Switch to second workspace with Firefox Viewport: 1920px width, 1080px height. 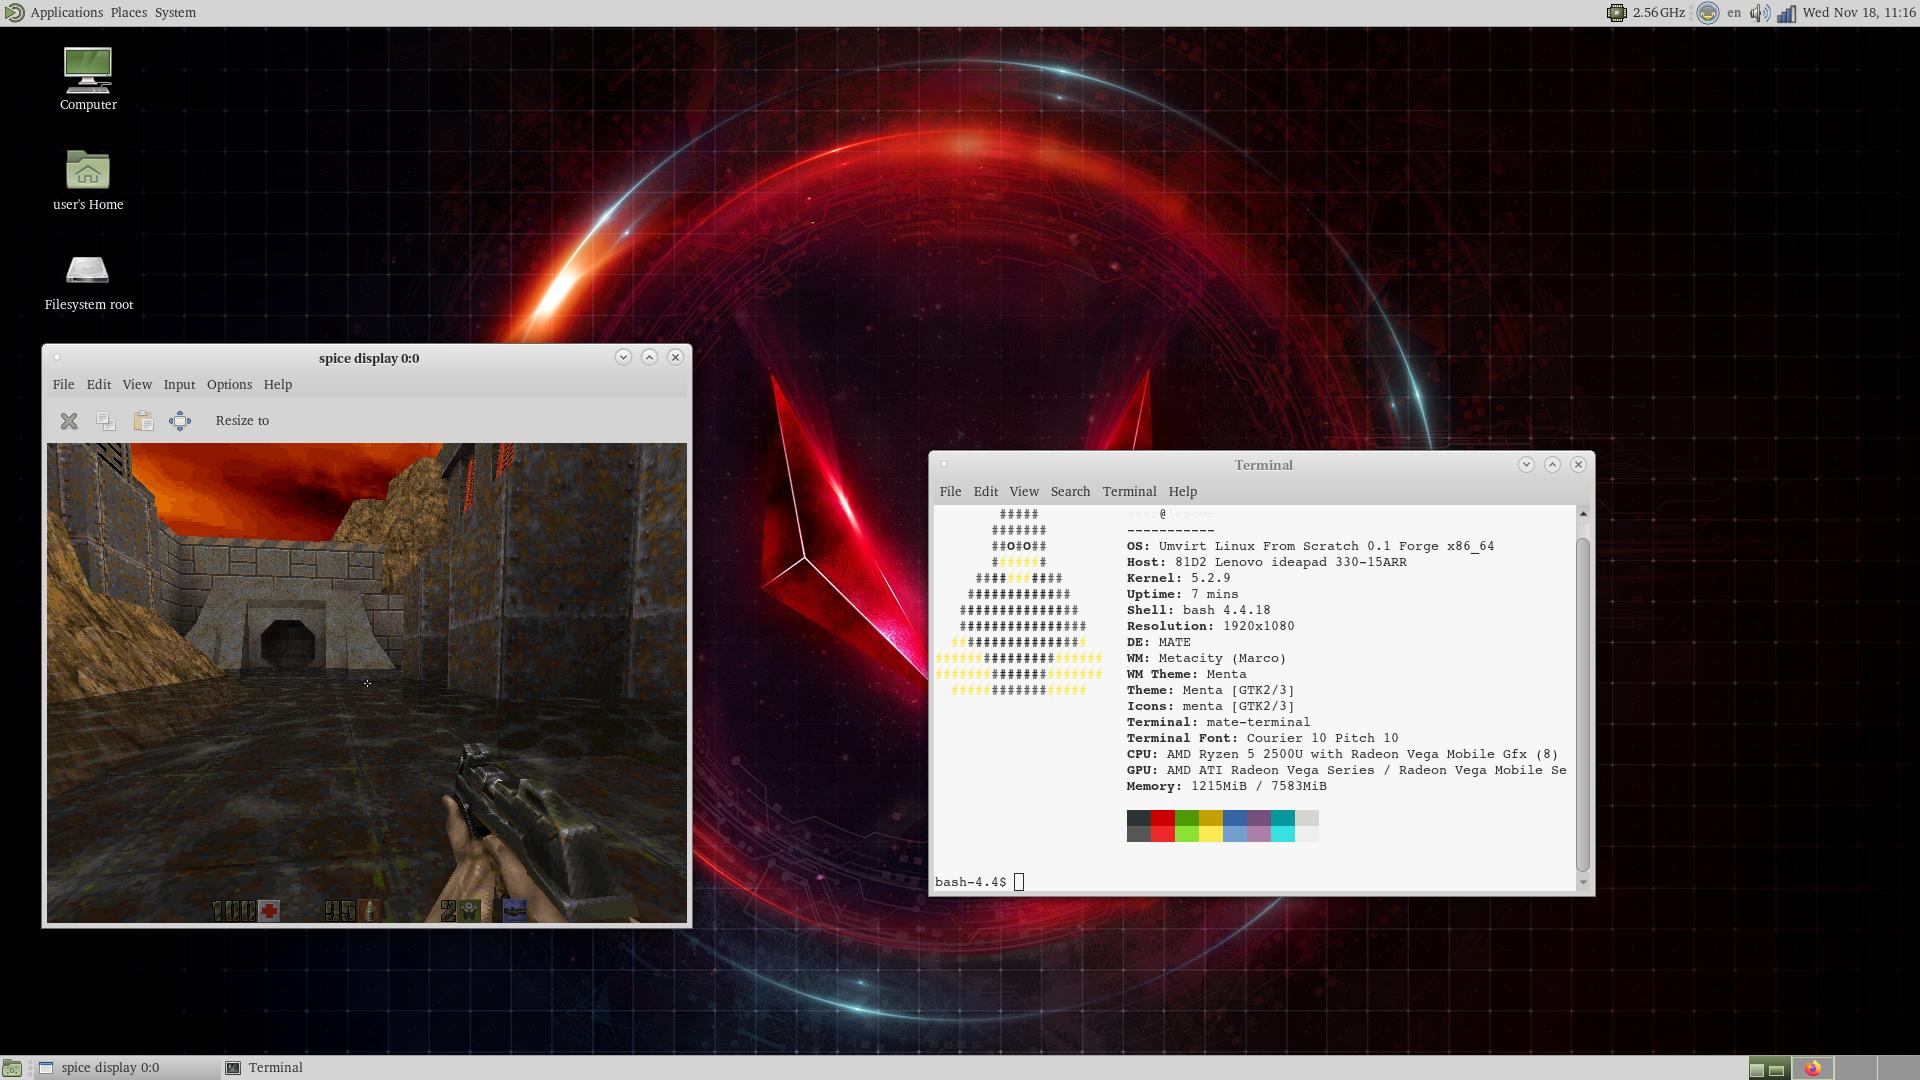coord(1813,1068)
